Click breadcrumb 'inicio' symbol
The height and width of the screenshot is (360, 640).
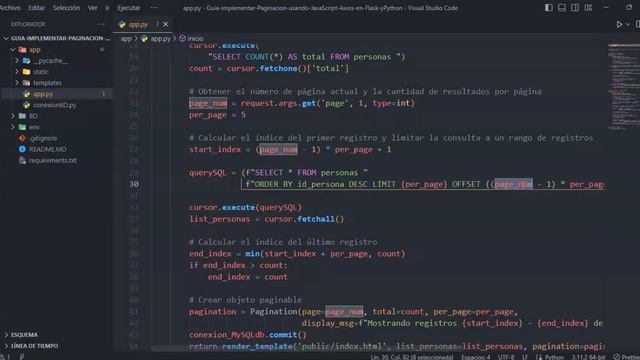coord(195,39)
